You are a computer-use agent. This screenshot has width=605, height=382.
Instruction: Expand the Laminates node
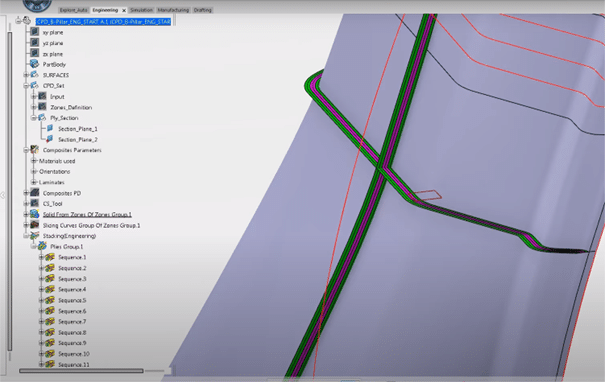34,182
